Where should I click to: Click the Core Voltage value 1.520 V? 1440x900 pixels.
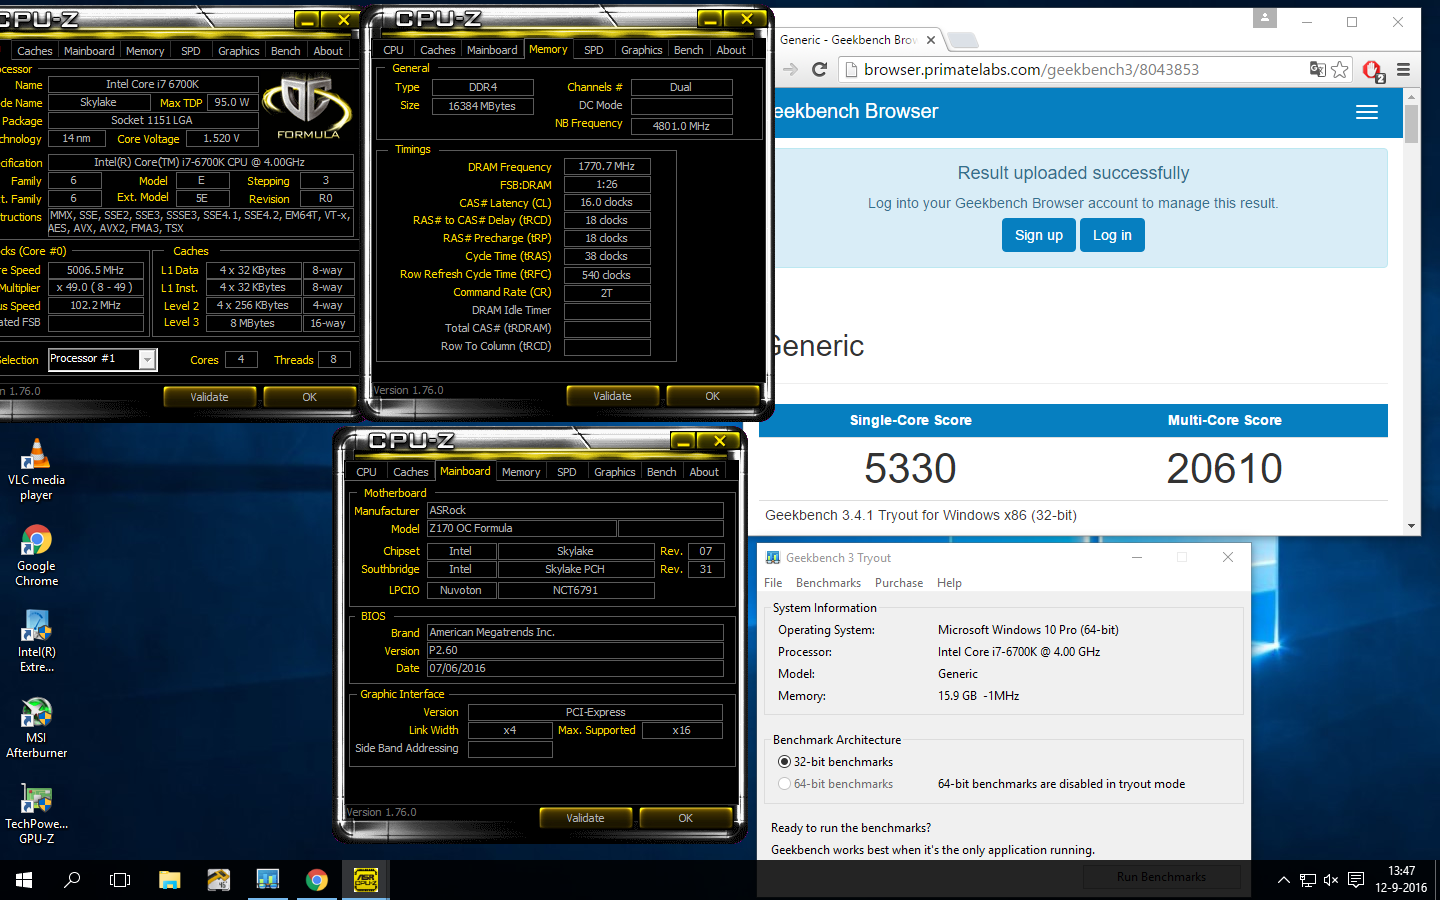click(x=221, y=139)
